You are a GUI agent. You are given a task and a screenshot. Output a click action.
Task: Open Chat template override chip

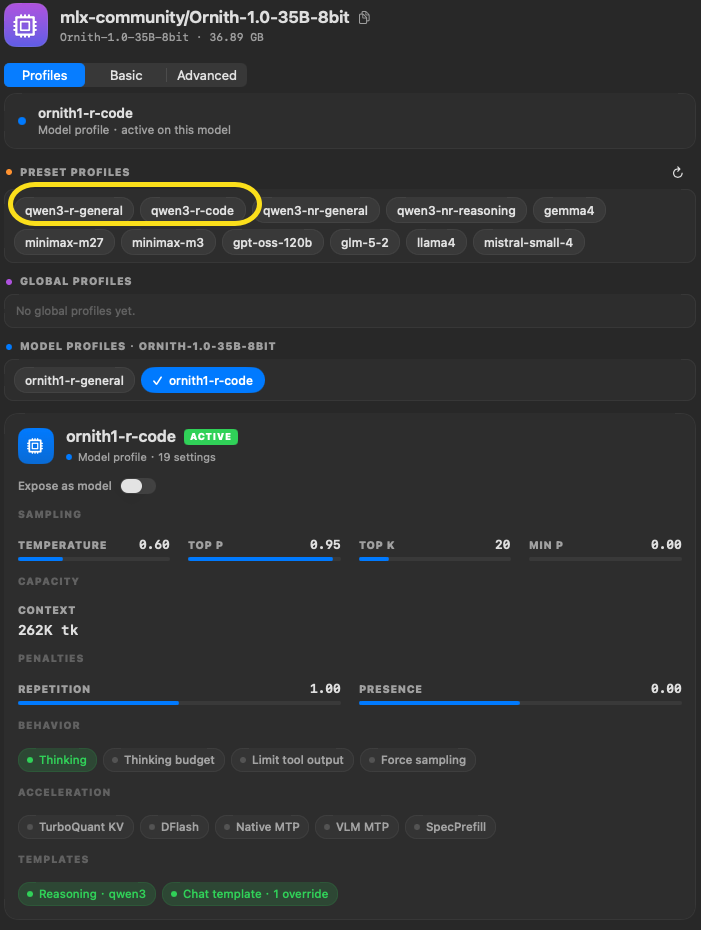coord(250,894)
